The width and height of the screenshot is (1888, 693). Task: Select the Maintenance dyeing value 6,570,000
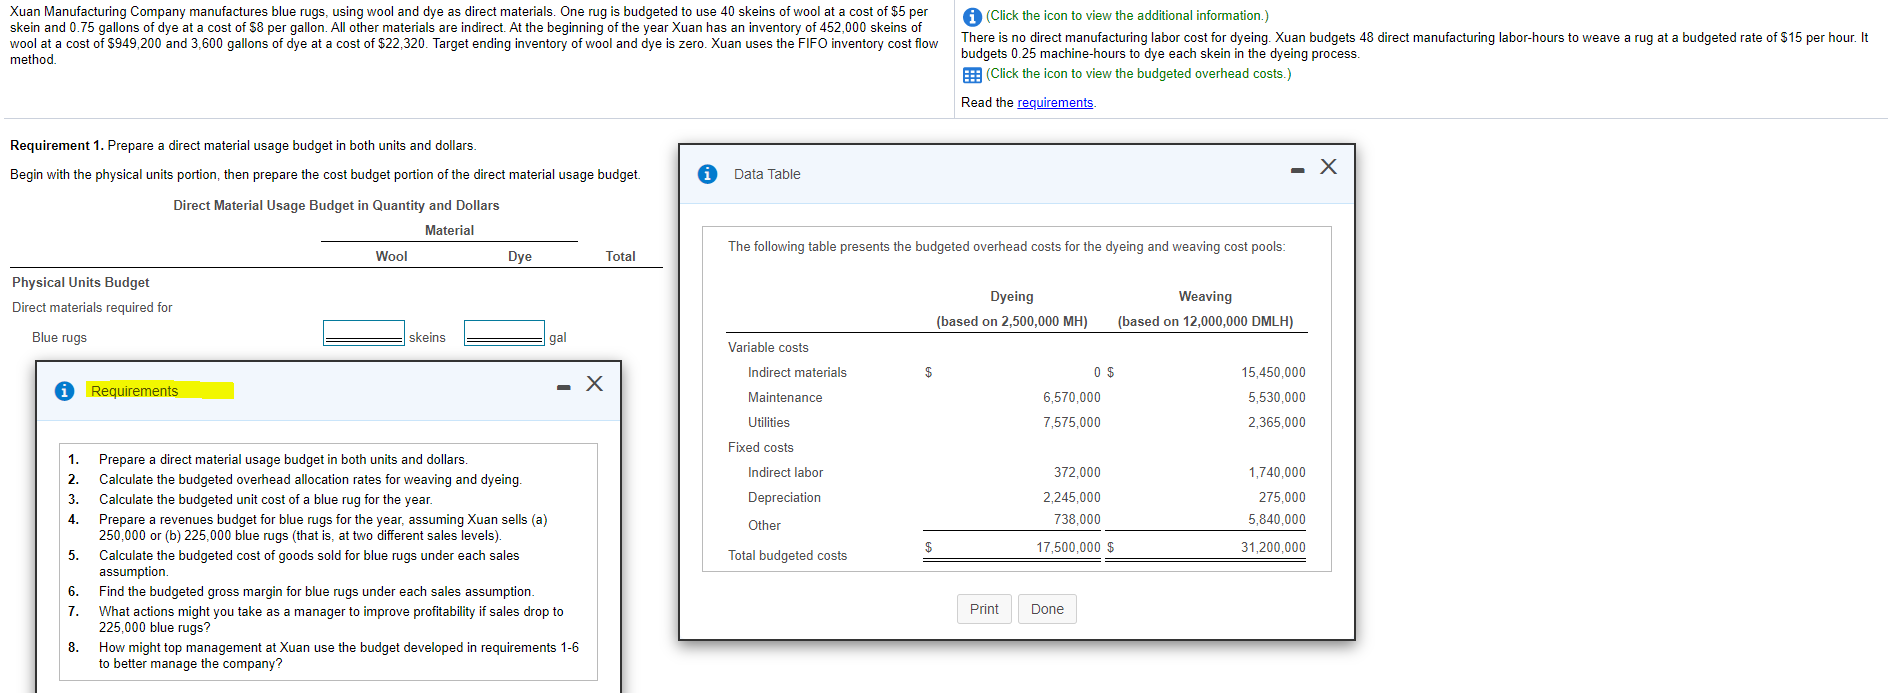coord(1072,398)
